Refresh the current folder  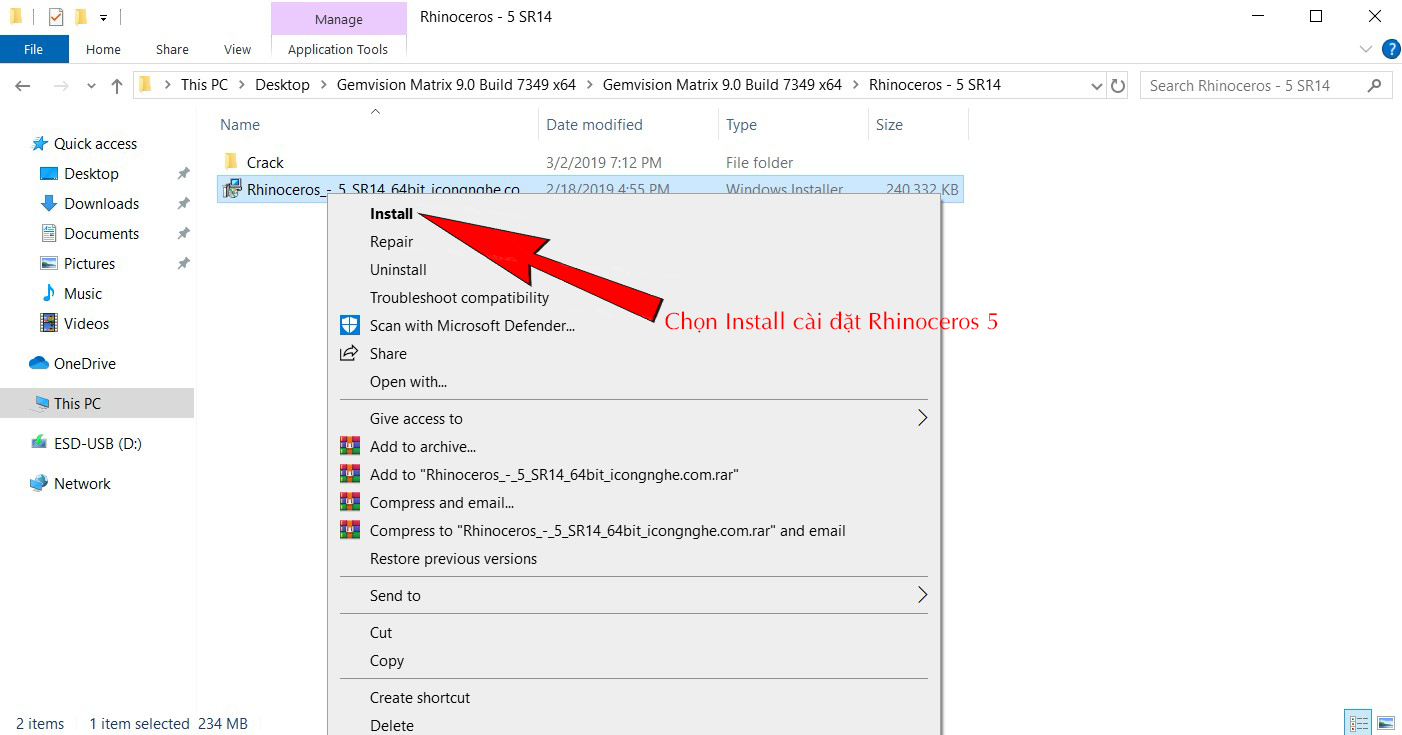pyautogui.click(x=1118, y=86)
